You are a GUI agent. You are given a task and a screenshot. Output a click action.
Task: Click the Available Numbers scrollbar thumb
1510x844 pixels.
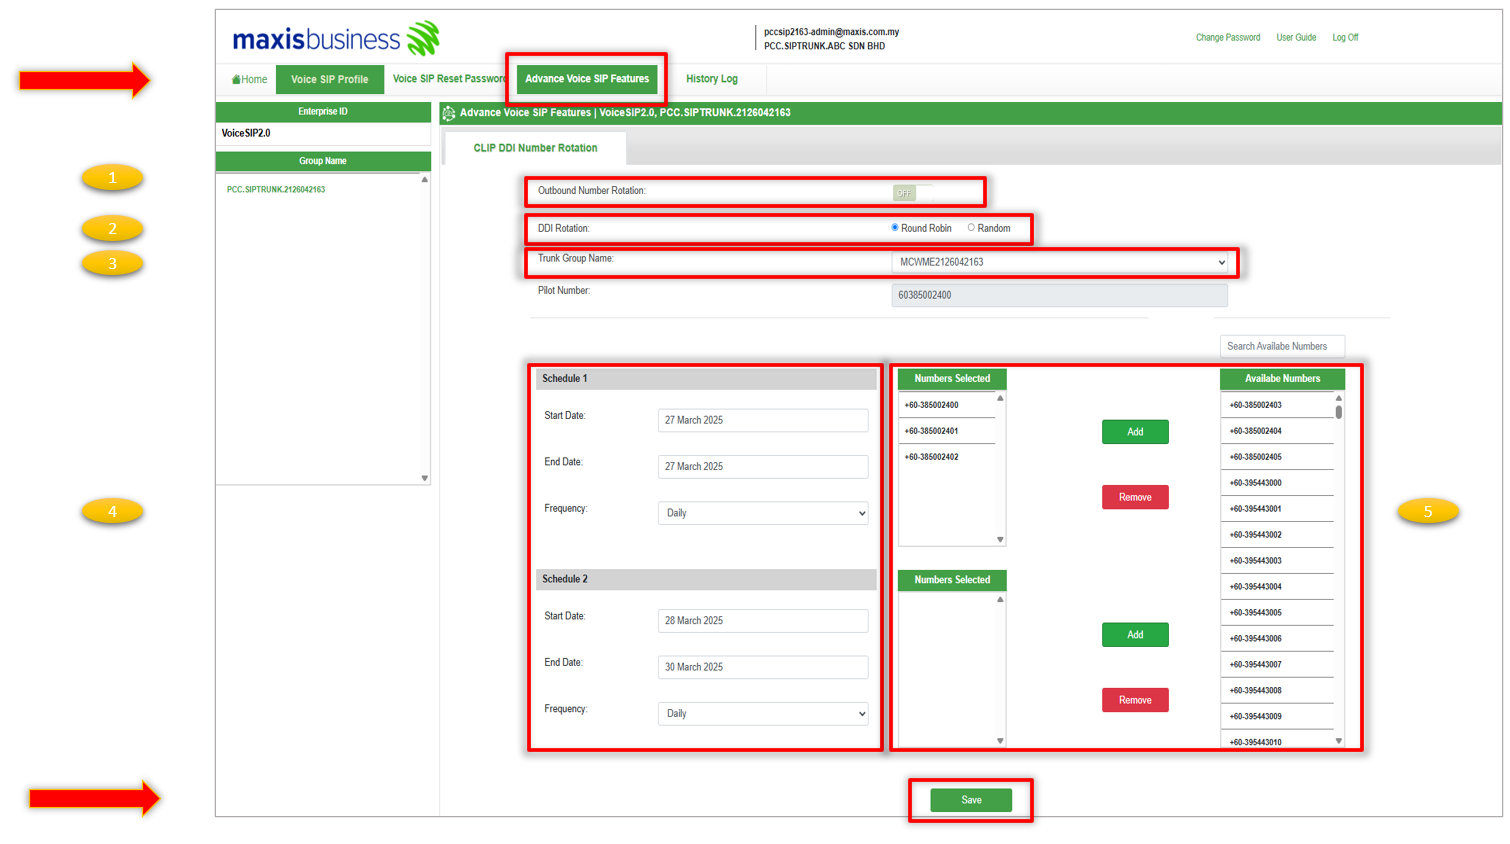click(x=1339, y=412)
